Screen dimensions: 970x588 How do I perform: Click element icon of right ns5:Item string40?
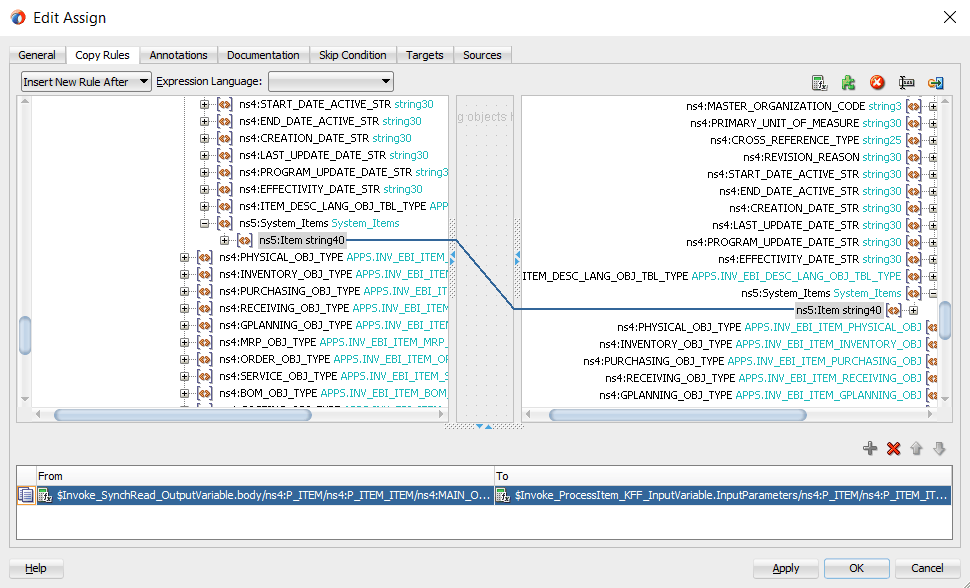point(893,310)
